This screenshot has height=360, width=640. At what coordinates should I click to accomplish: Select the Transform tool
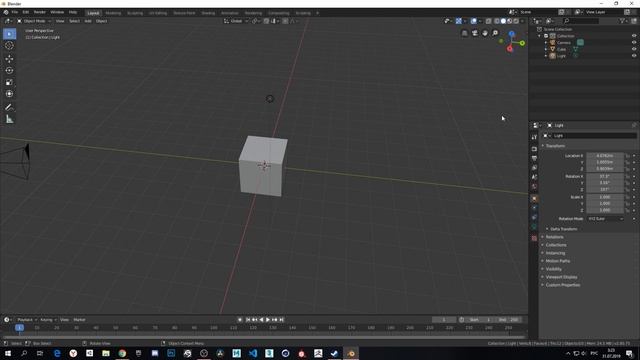(9, 94)
